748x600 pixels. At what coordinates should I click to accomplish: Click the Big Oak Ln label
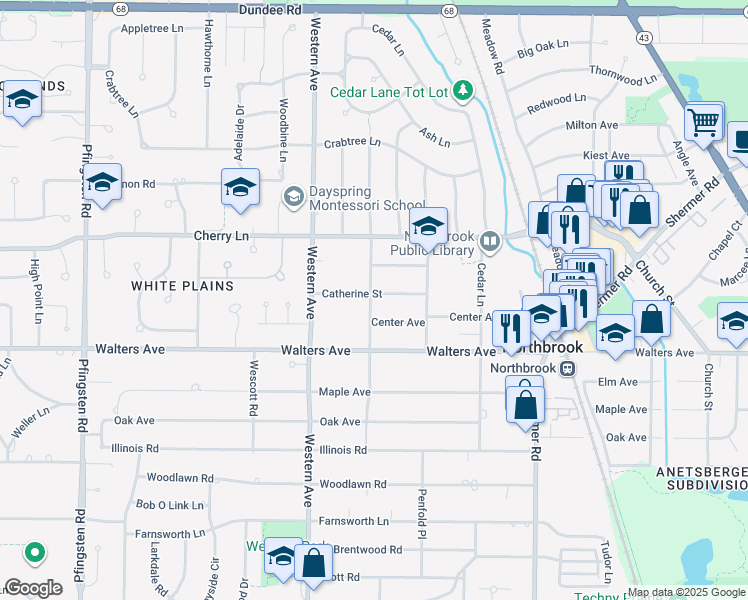pos(543,48)
